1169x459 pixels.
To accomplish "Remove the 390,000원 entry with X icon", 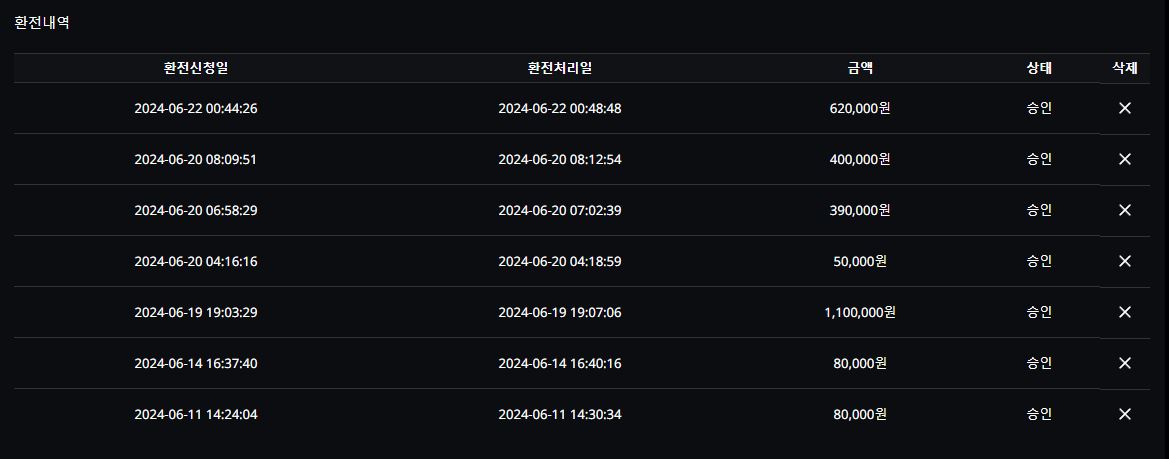I will [x=1124, y=210].
